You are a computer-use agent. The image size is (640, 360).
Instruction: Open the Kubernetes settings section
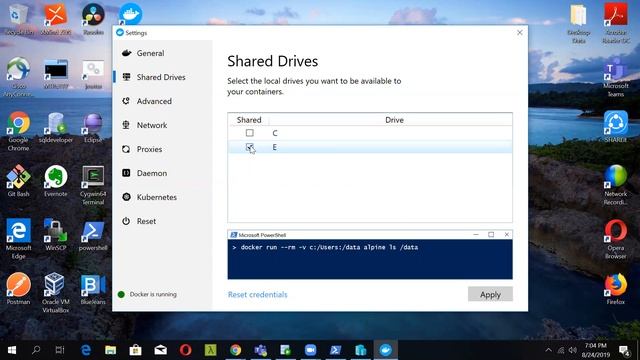[x=156, y=197]
